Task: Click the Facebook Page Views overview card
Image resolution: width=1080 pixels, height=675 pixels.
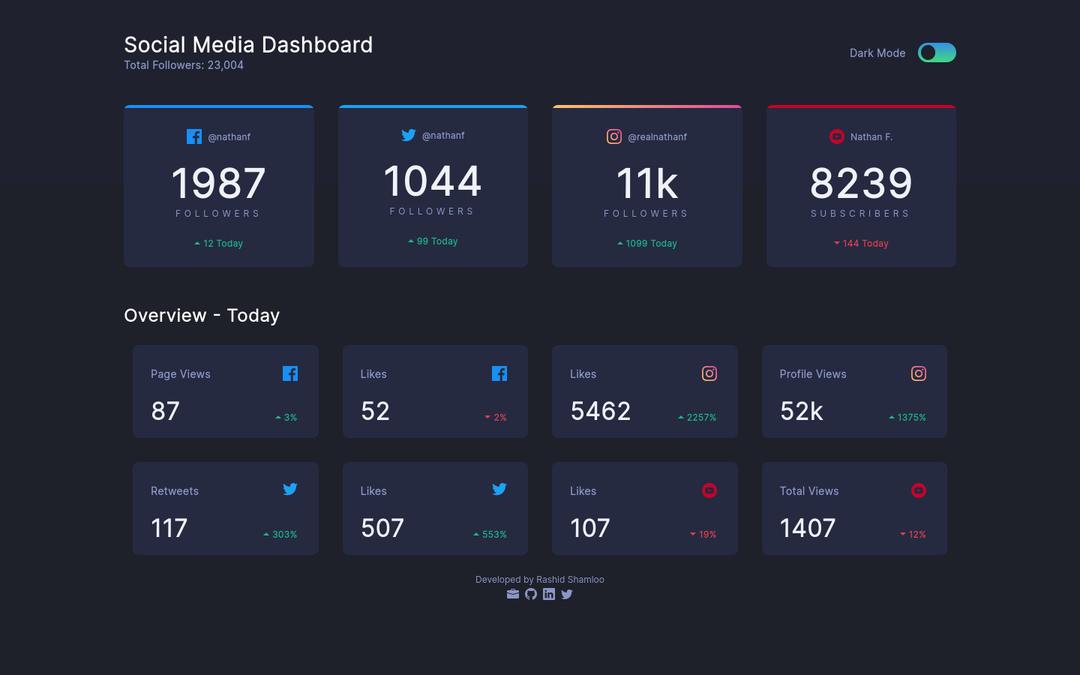Action: [225, 392]
